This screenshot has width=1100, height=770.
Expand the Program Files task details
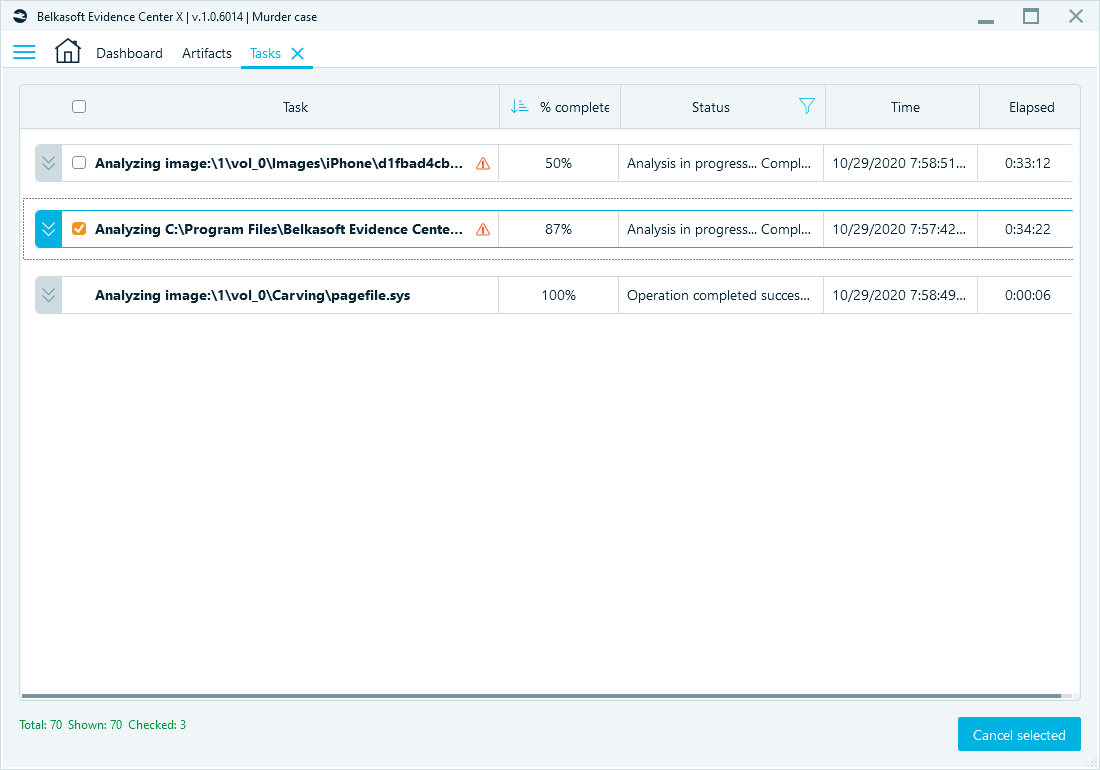click(48, 229)
